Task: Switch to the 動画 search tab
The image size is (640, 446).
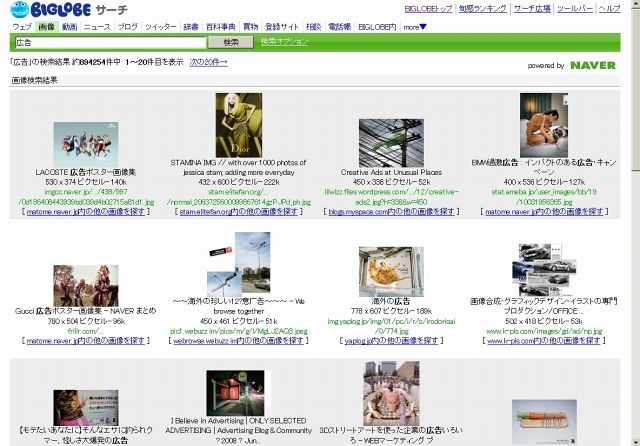Action: [x=69, y=27]
